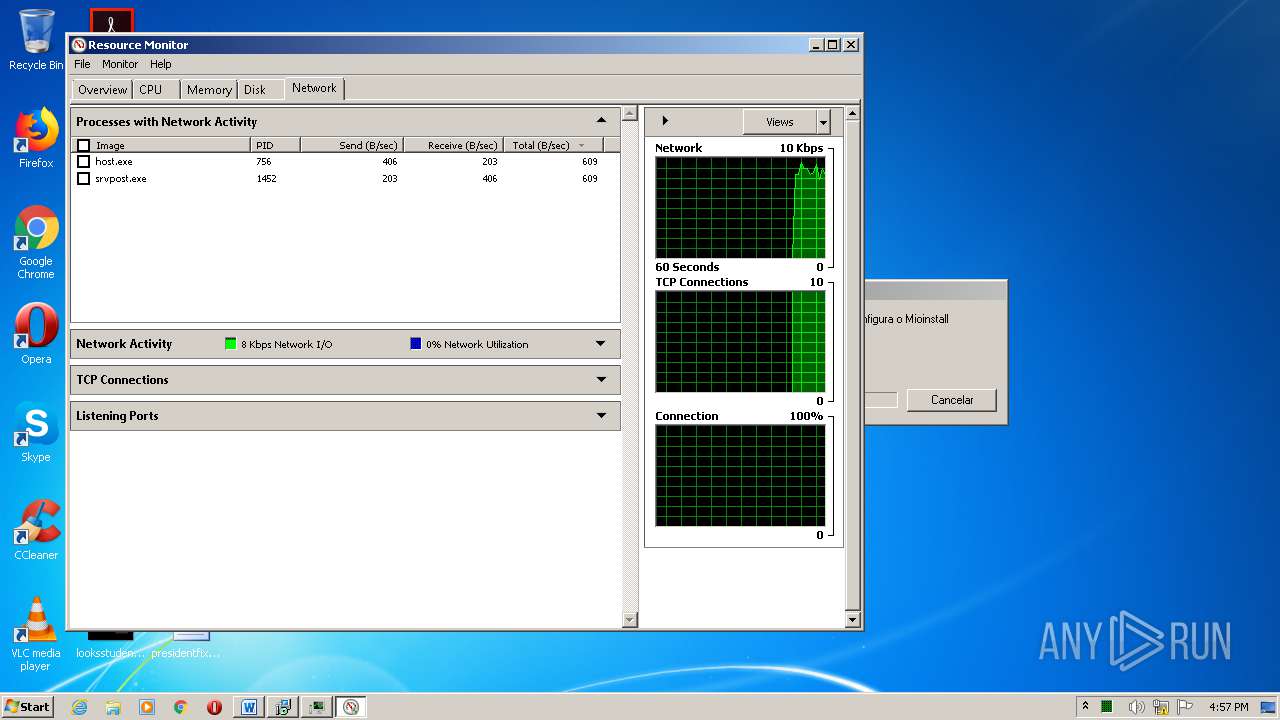Open VLC media player shortcut
The image size is (1280, 720).
[36, 634]
